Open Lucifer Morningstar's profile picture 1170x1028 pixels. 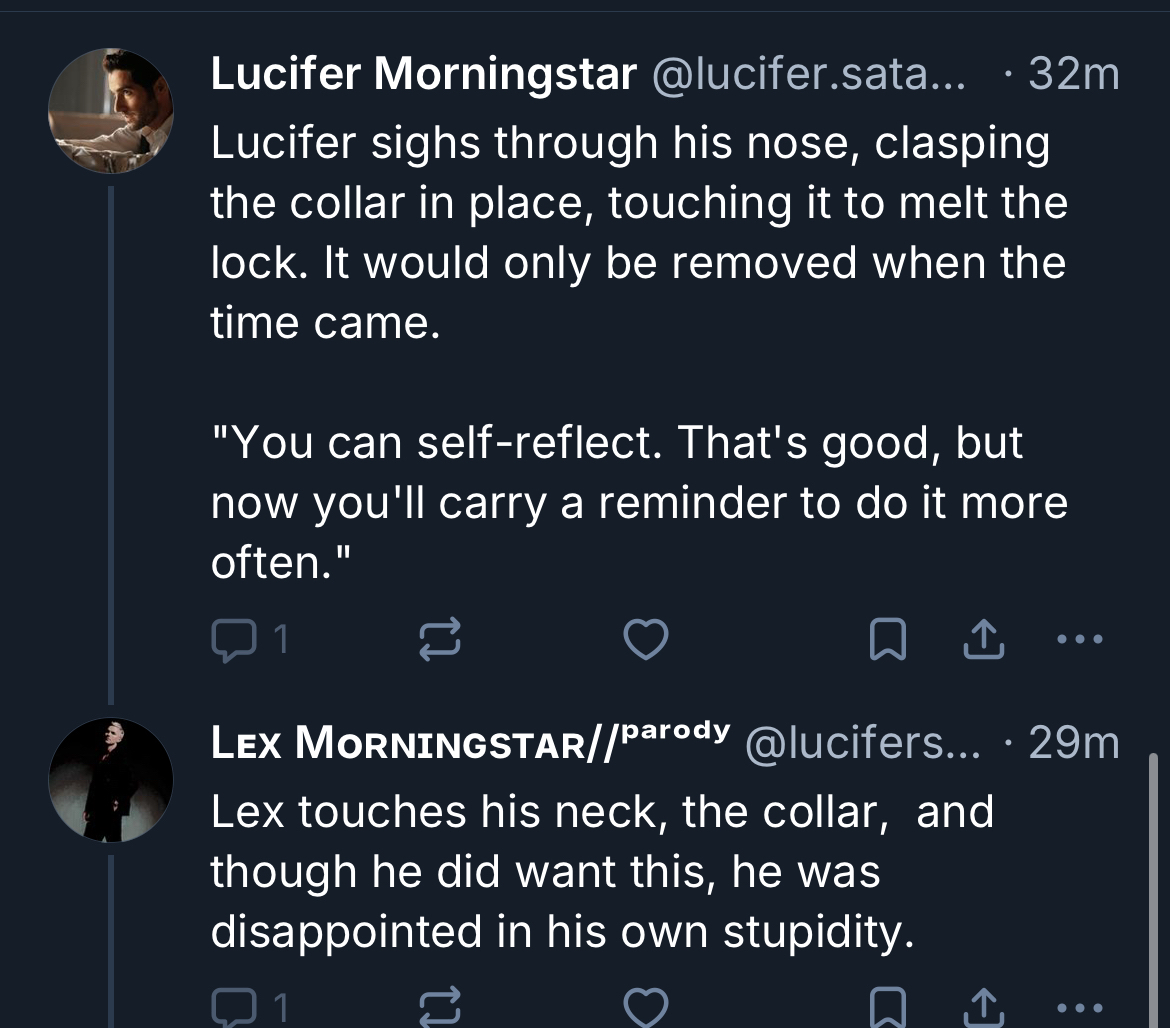[x=111, y=111]
